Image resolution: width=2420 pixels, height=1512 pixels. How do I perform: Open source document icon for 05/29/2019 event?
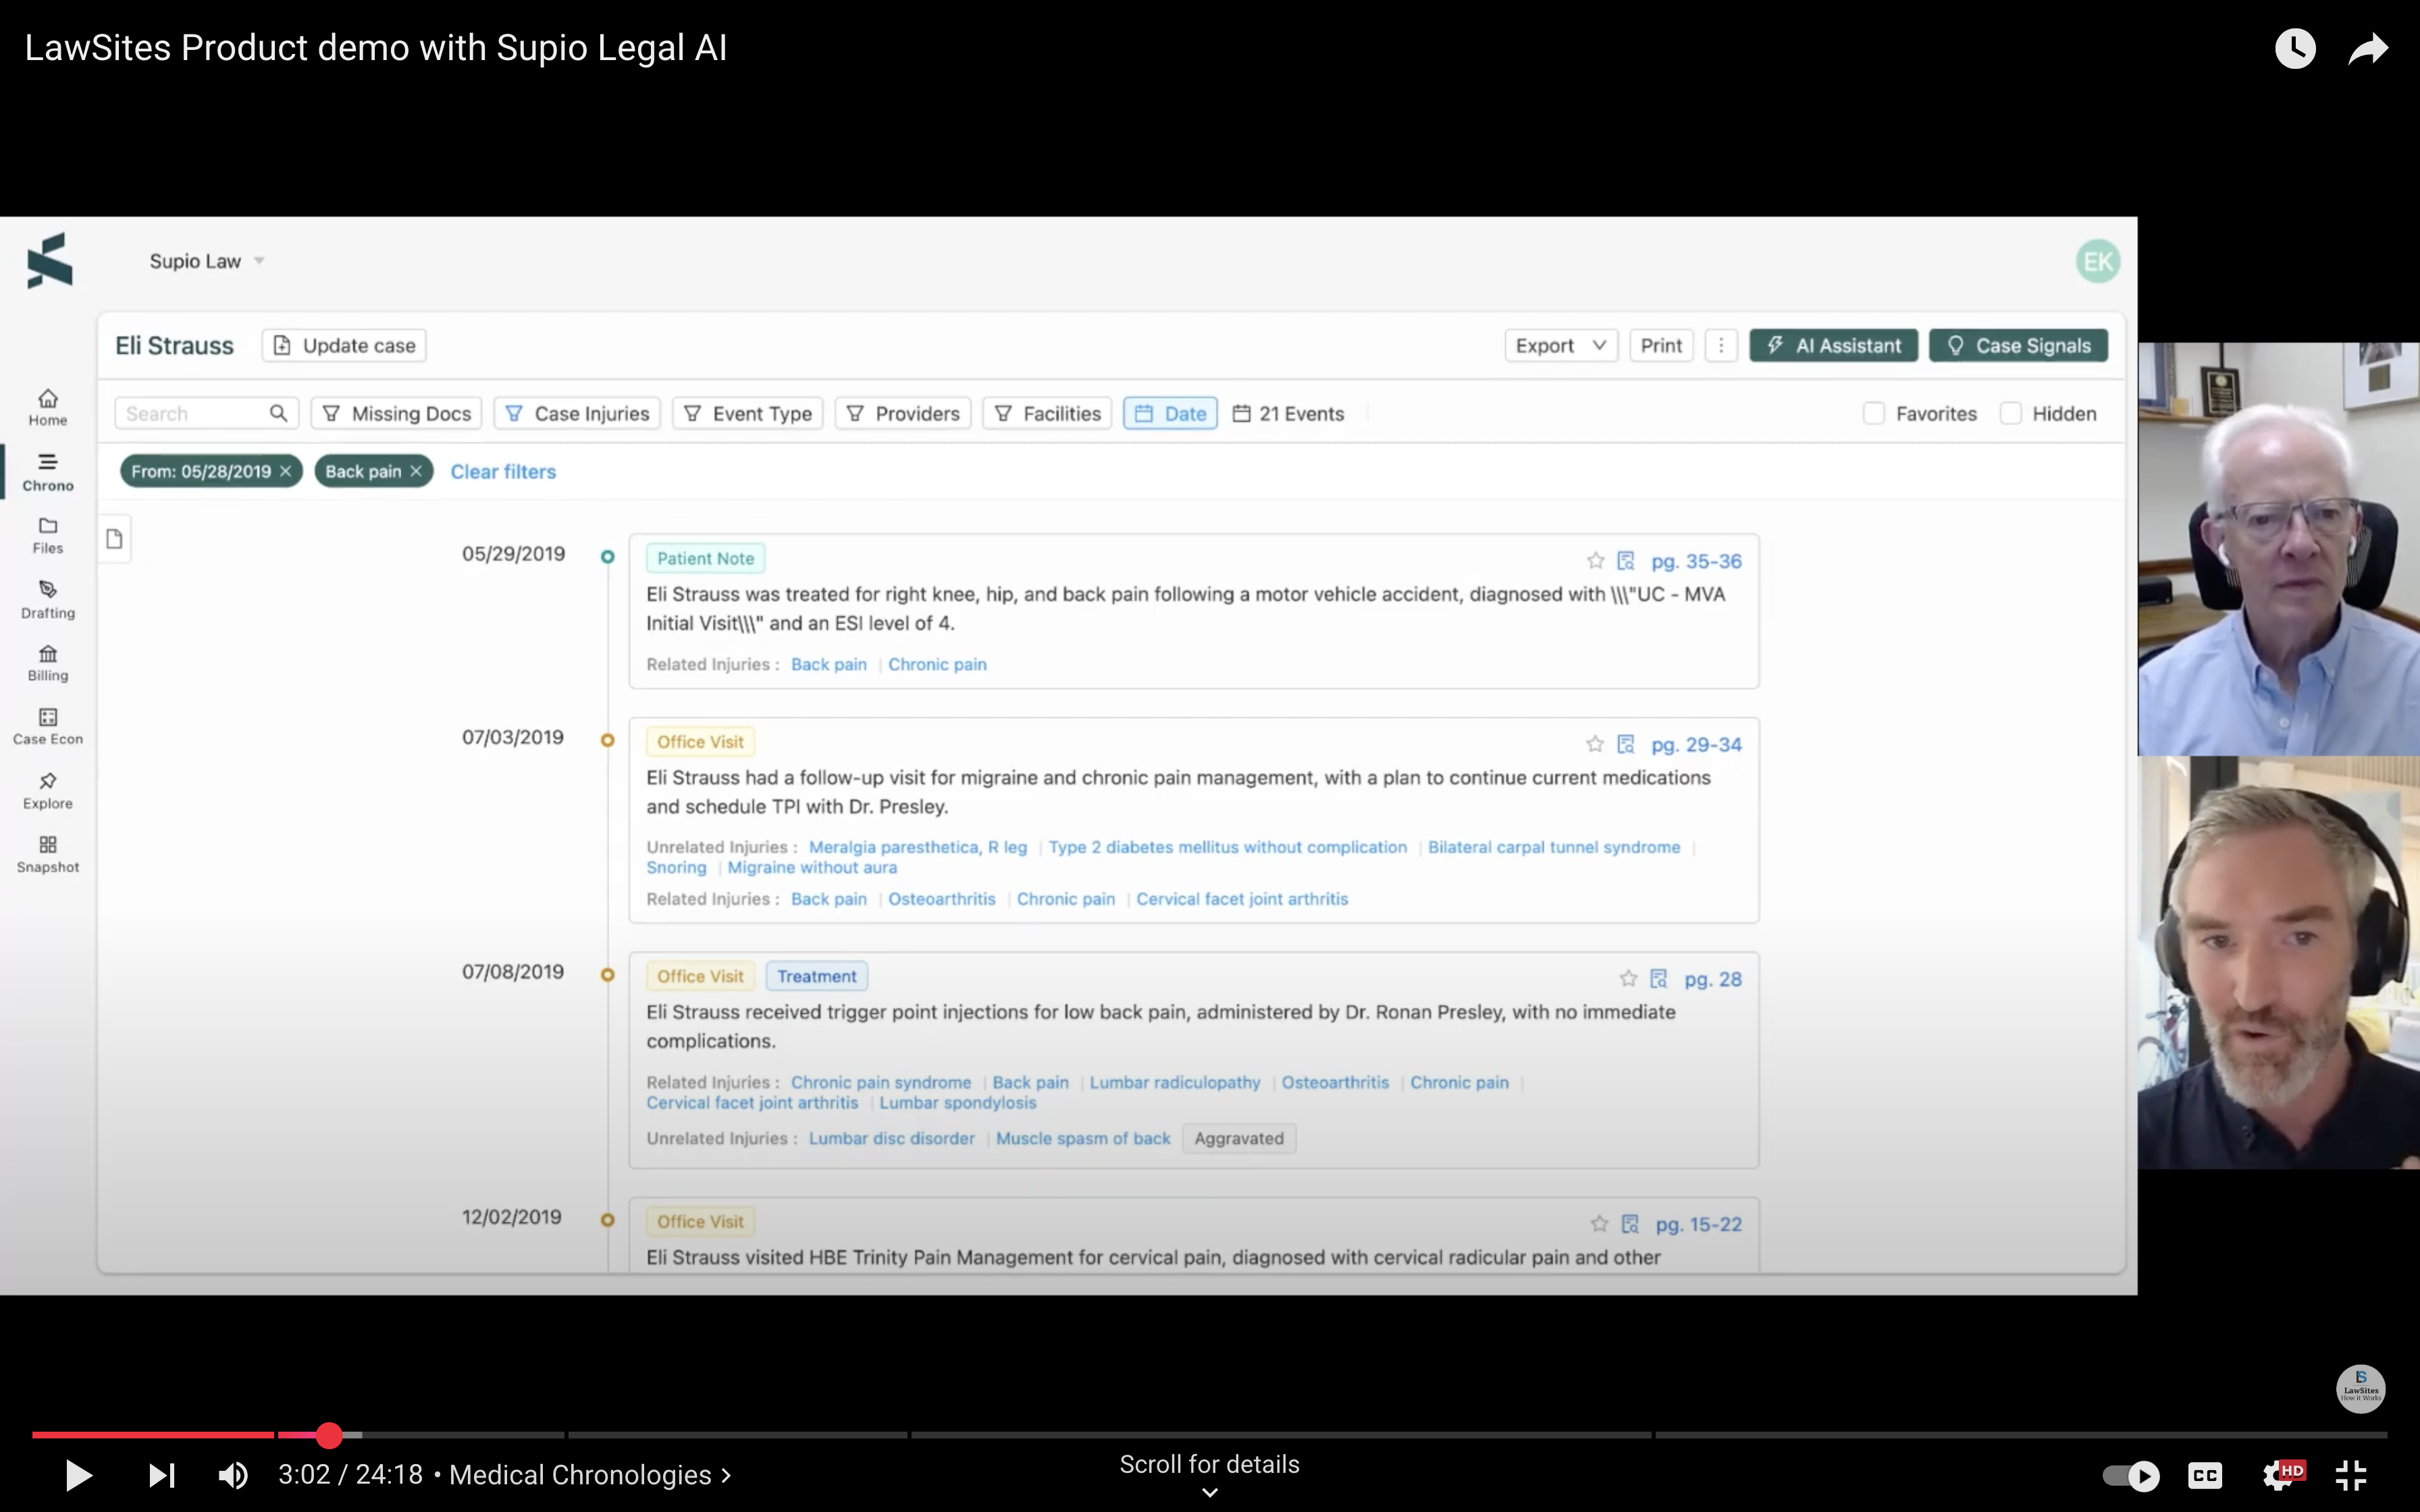(x=1626, y=561)
